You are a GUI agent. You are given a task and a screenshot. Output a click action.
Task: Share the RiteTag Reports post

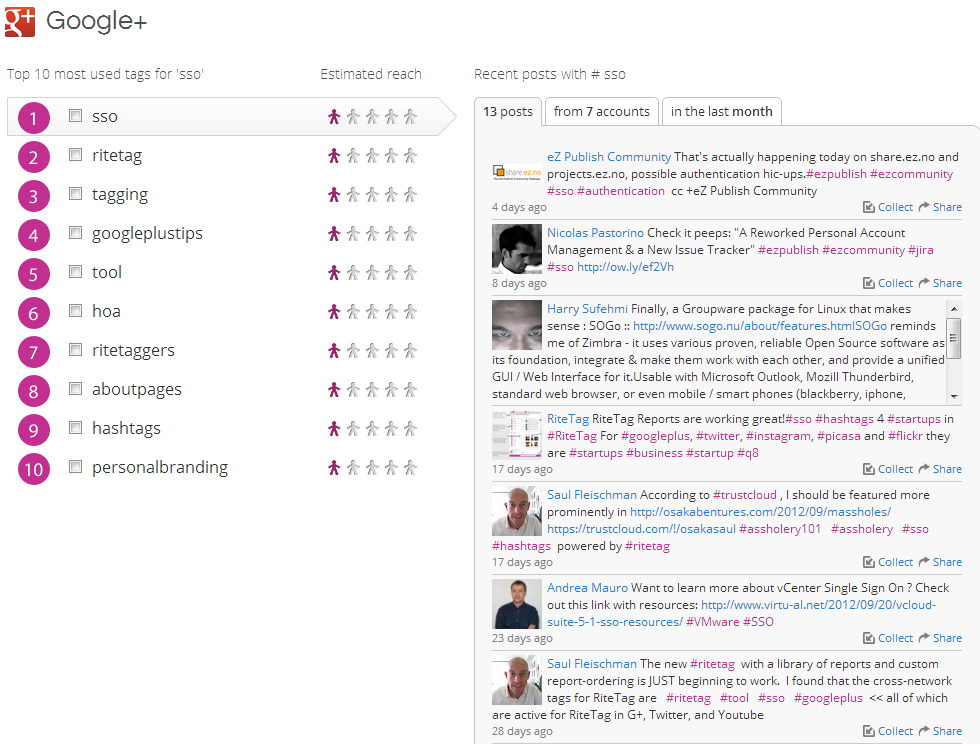940,469
